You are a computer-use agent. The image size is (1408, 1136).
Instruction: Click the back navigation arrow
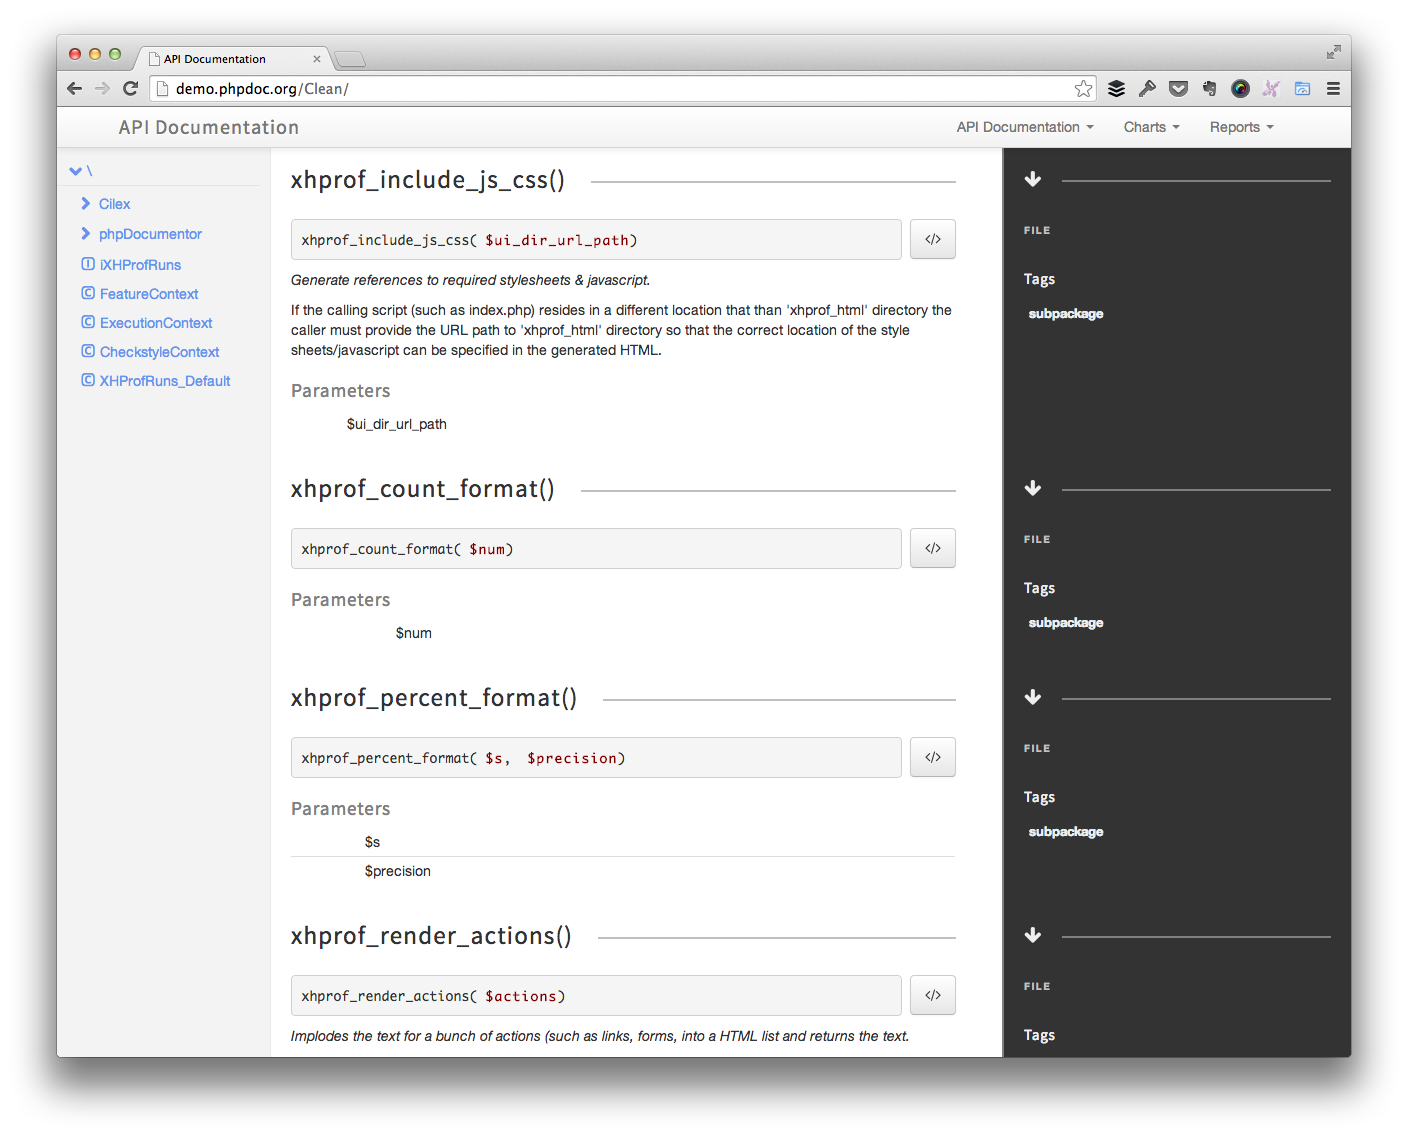click(x=74, y=88)
